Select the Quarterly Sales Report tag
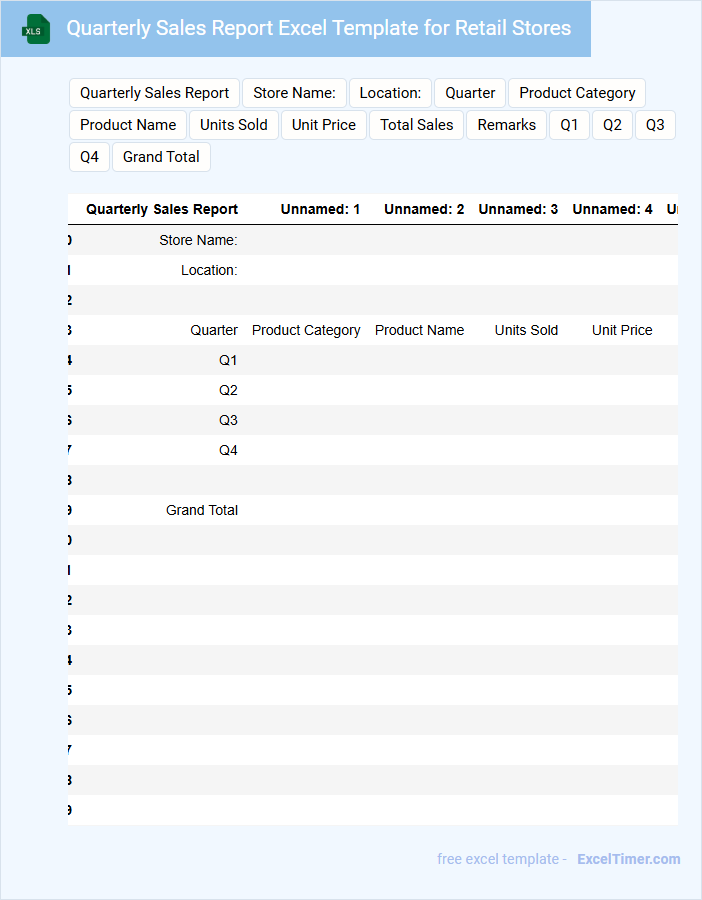This screenshot has height=900, width=702. coord(154,93)
